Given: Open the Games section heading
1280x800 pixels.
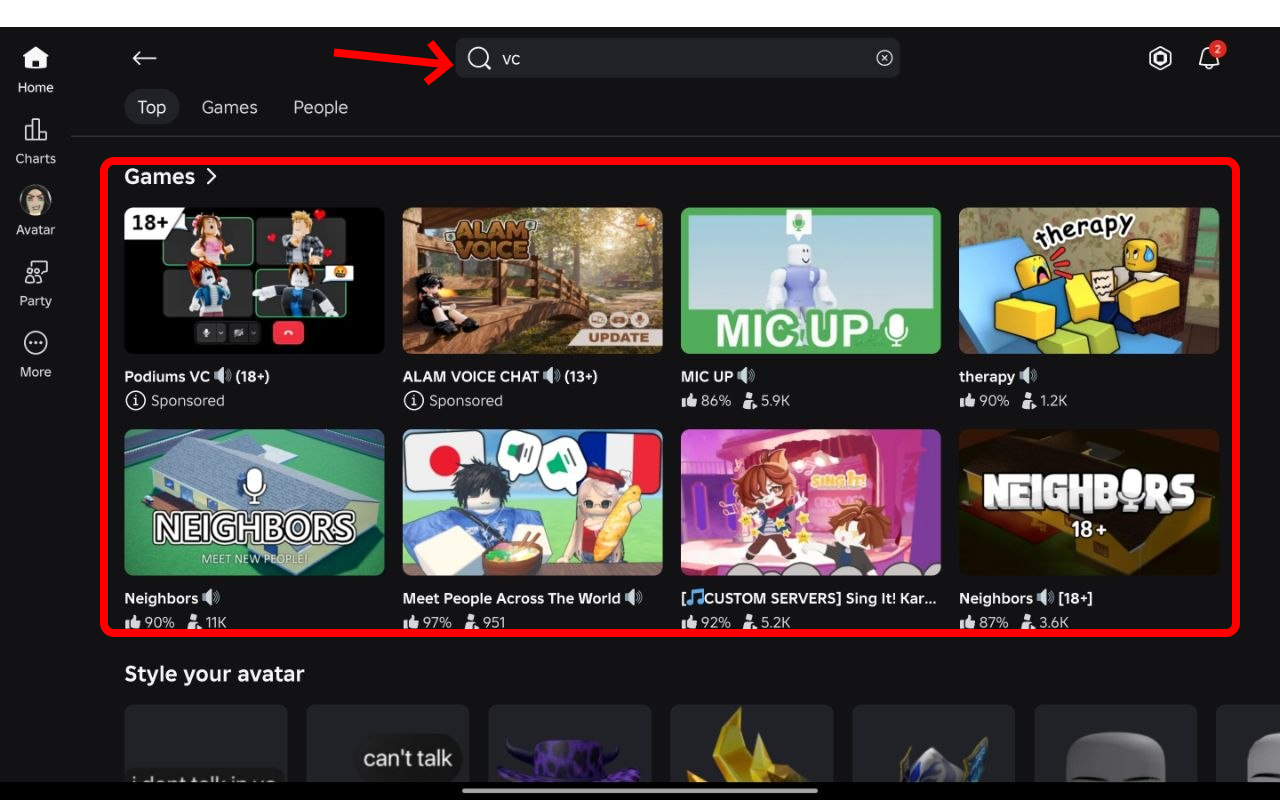Looking at the screenshot, I should 160,177.
